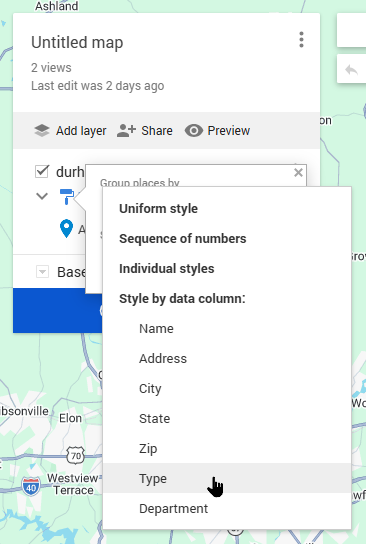Viewport: 366px width, 544px height.
Task: Click the undo arrow button
Action: (x=351, y=70)
